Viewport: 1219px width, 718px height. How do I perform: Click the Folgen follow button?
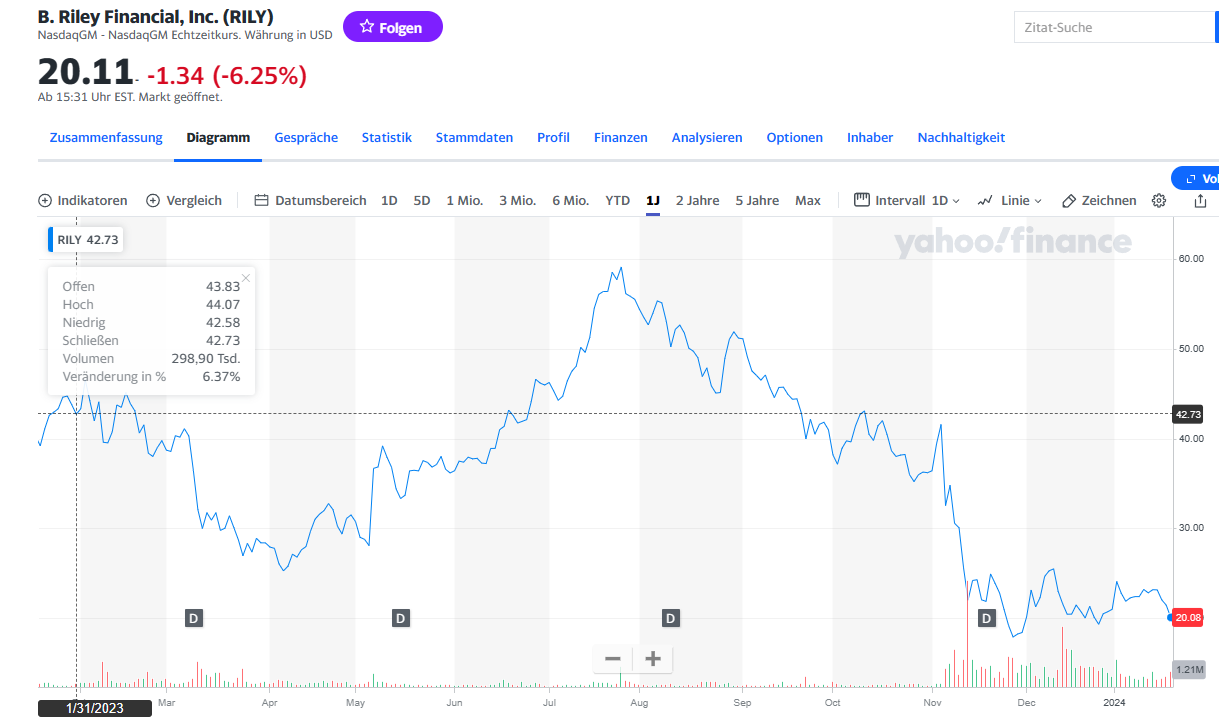tap(392, 27)
